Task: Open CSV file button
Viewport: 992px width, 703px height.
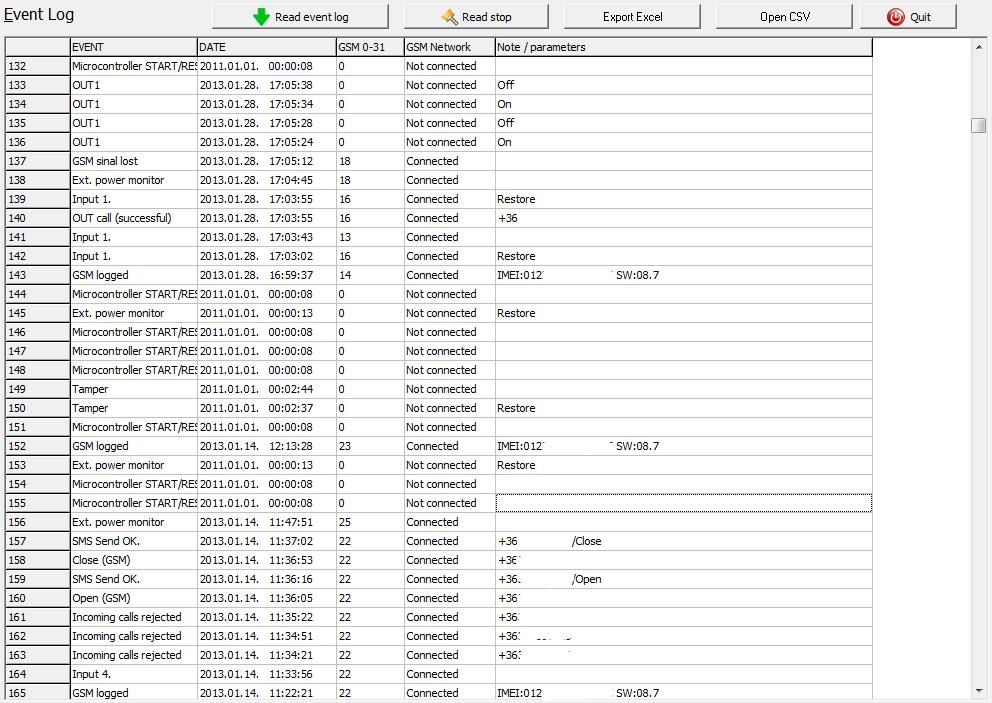Action: click(x=784, y=17)
